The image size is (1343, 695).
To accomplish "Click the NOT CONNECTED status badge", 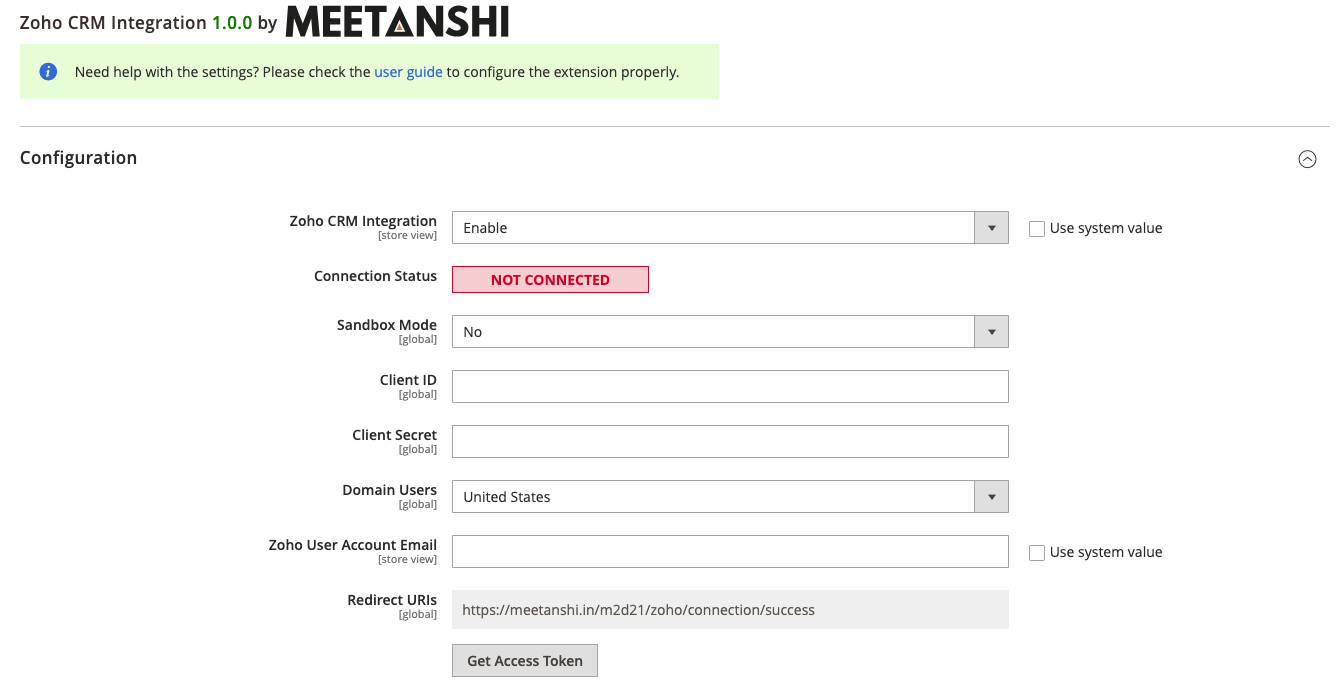I will tap(550, 279).
